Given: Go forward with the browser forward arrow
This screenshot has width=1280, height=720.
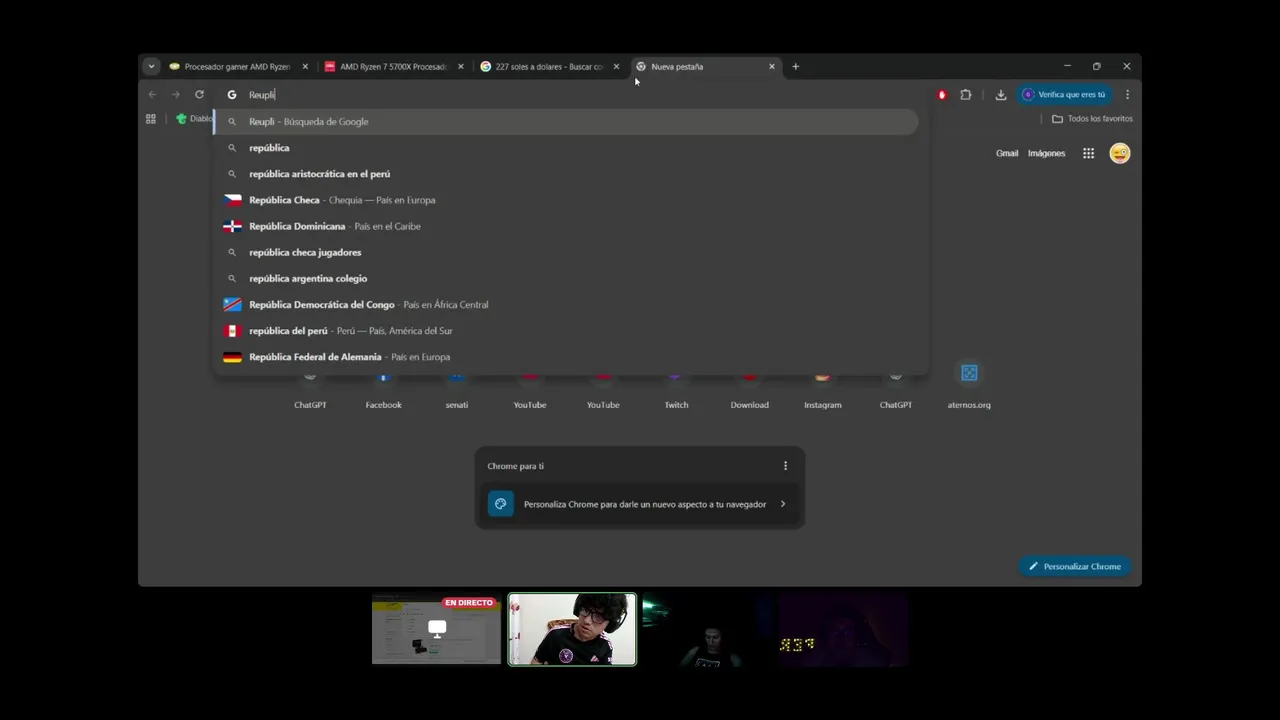Looking at the screenshot, I should tap(175, 94).
